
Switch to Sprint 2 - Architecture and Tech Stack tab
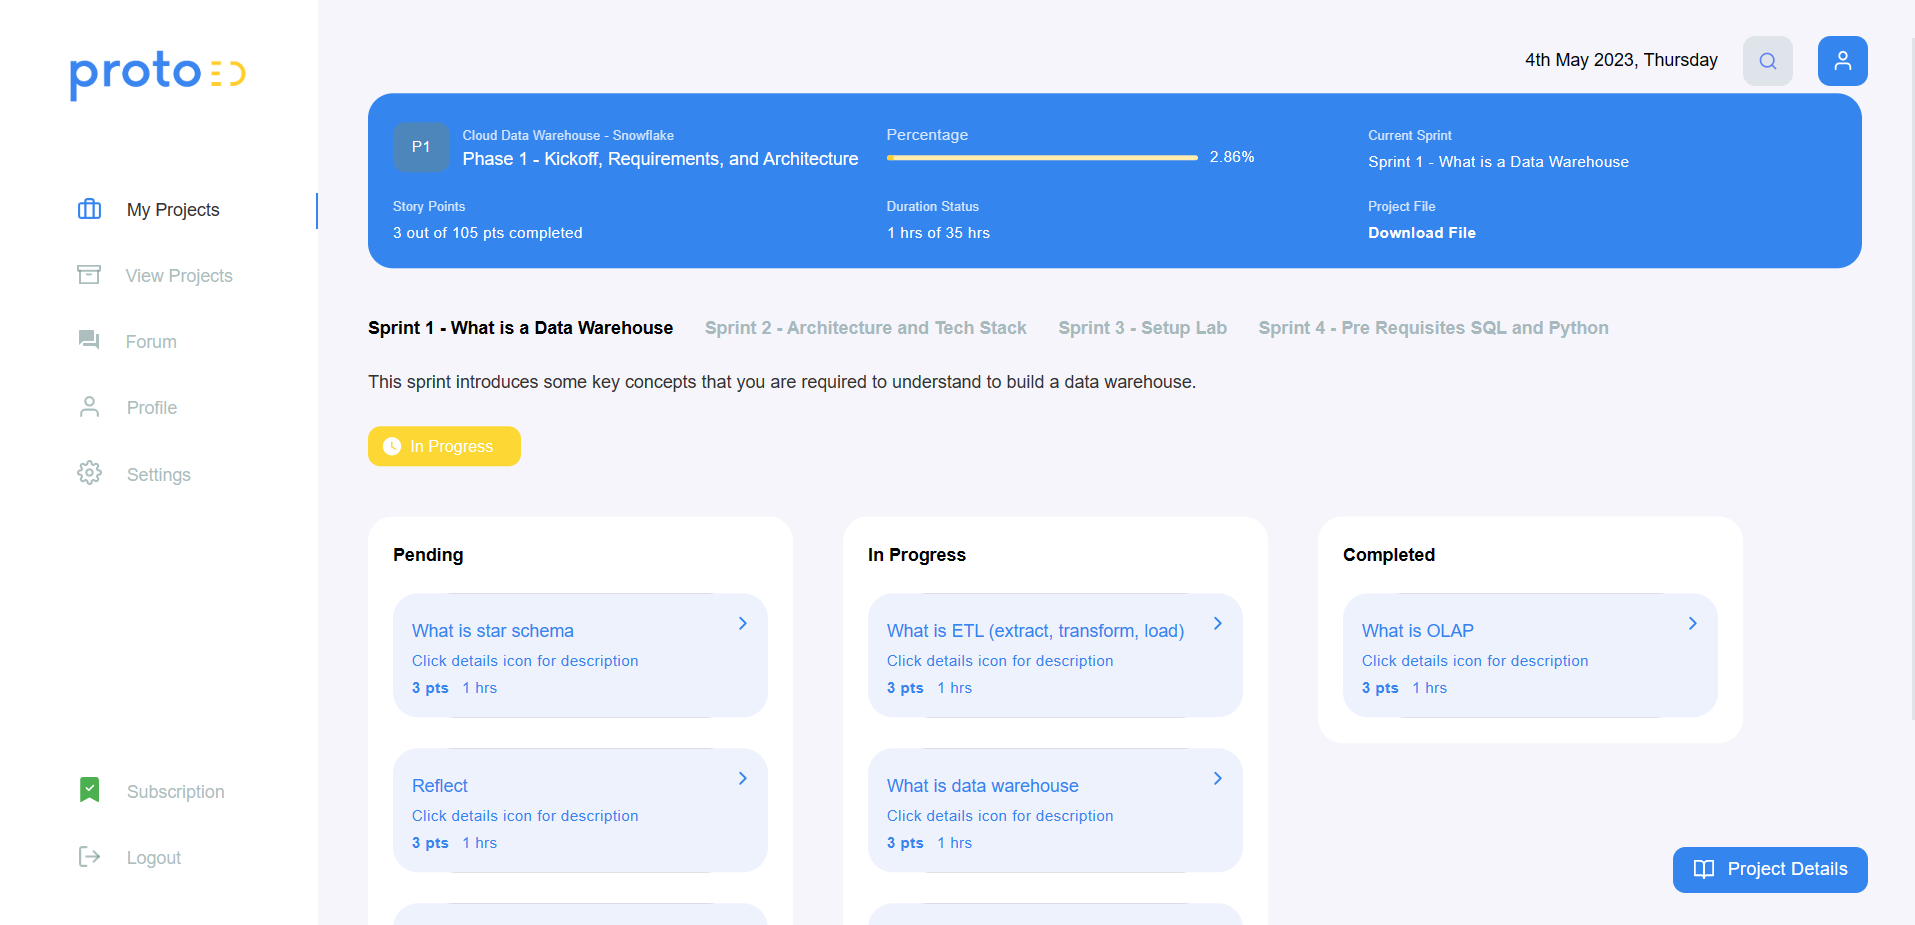(865, 328)
